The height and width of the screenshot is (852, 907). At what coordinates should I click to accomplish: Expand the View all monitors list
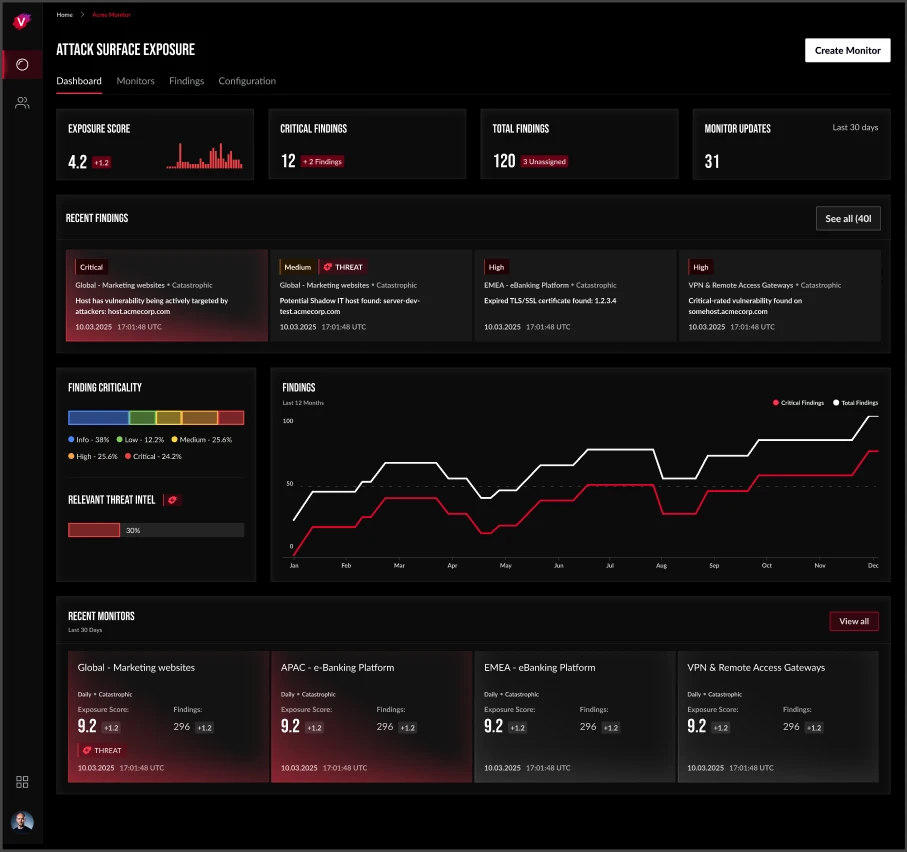[853, 620]
